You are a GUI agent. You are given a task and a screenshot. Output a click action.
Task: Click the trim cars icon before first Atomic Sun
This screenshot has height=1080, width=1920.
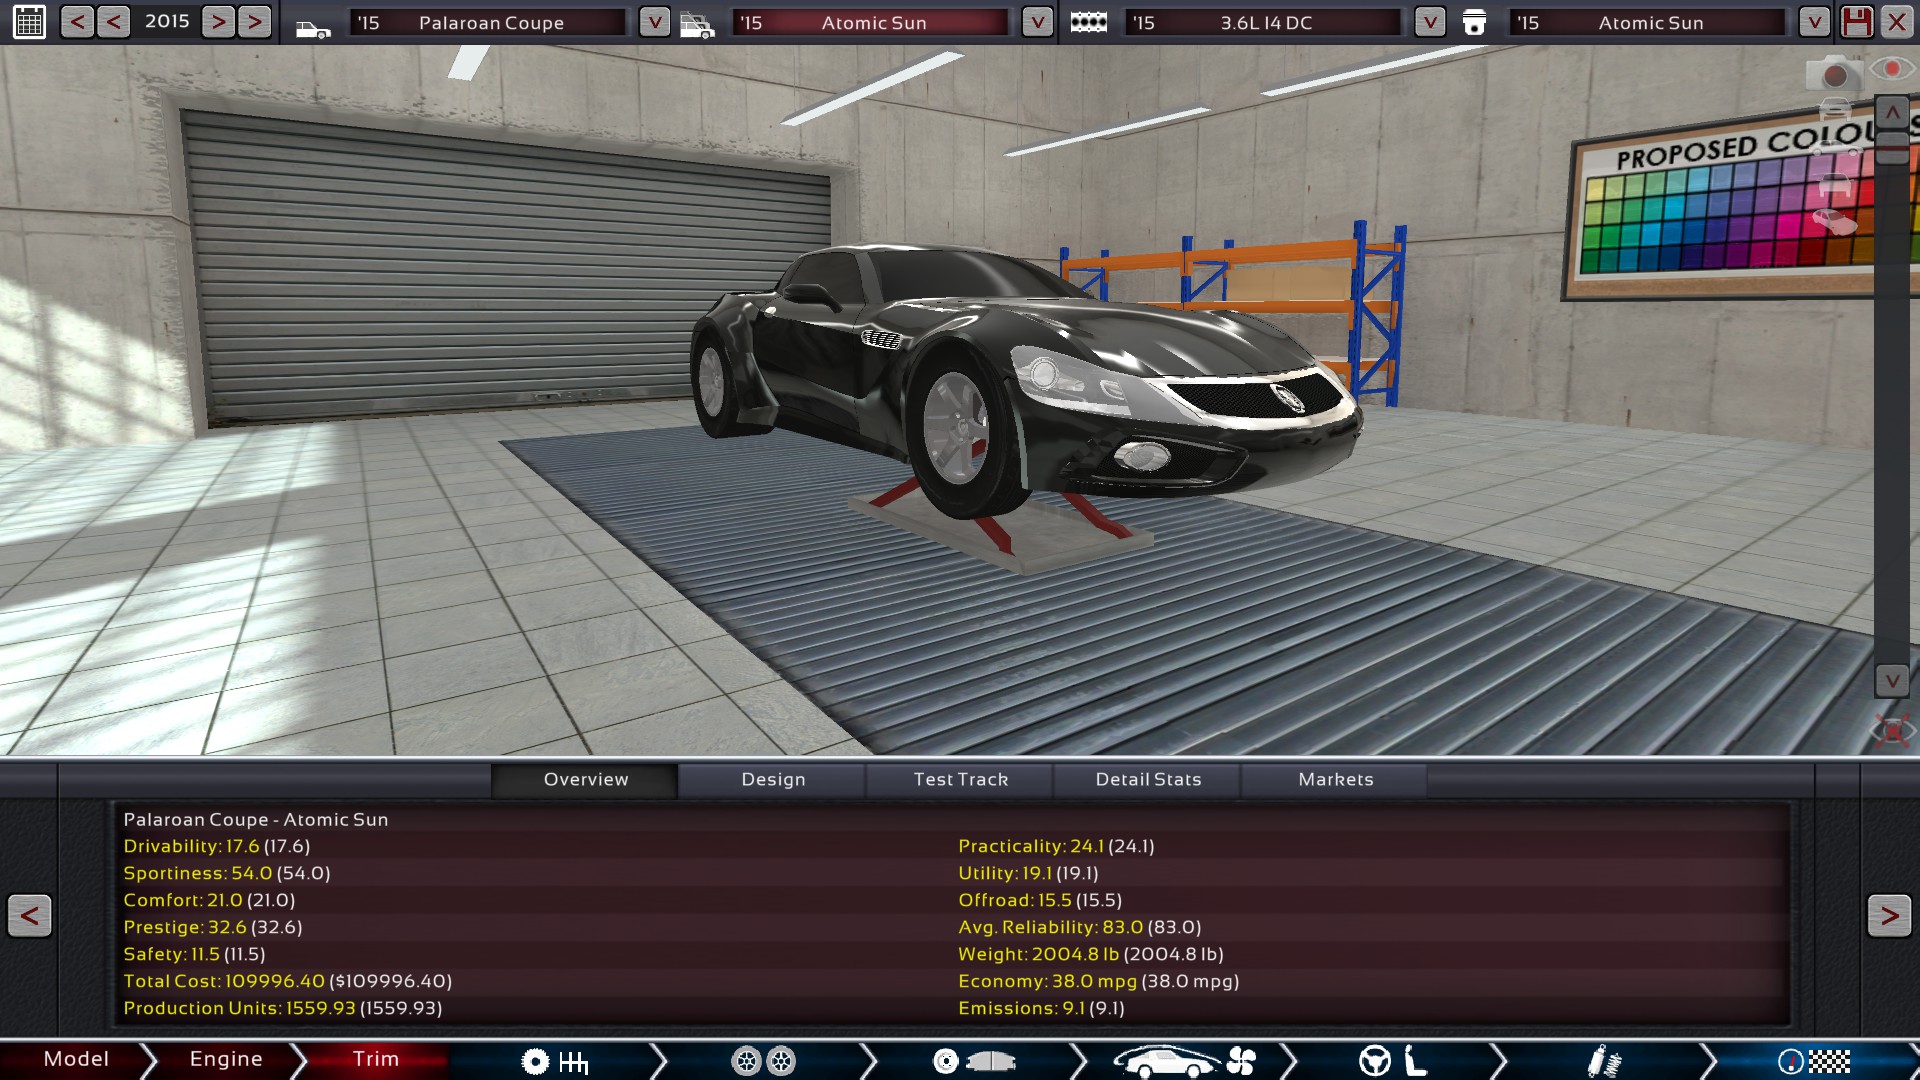pos(697,25)
